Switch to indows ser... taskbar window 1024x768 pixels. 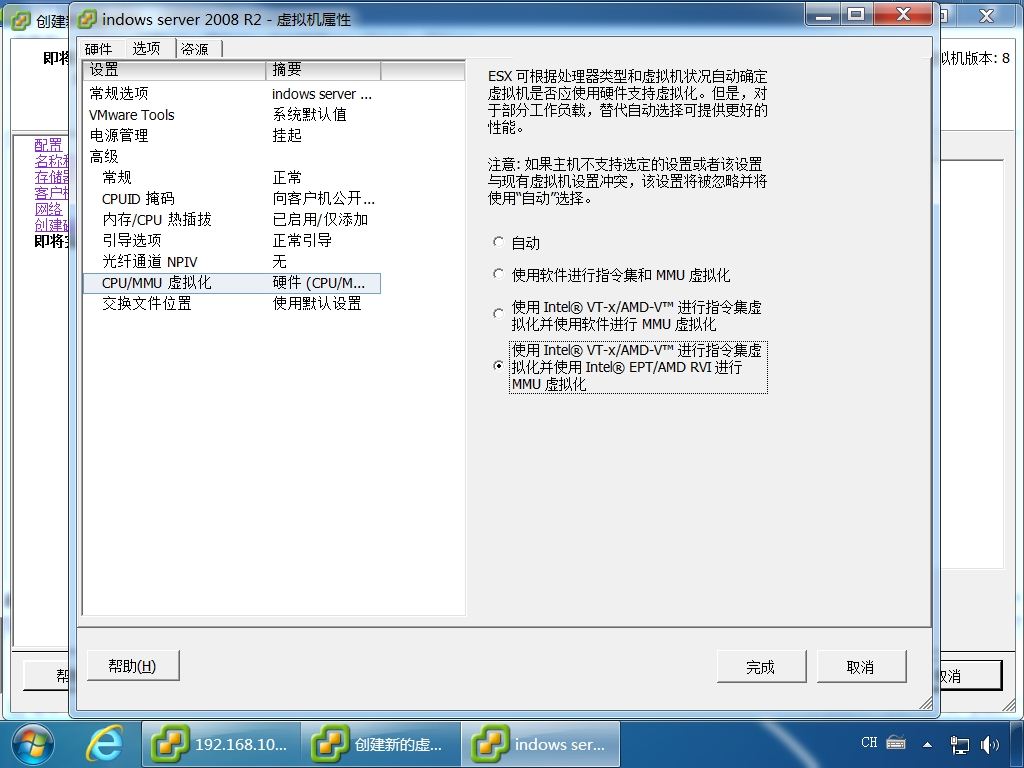(541, 744)
